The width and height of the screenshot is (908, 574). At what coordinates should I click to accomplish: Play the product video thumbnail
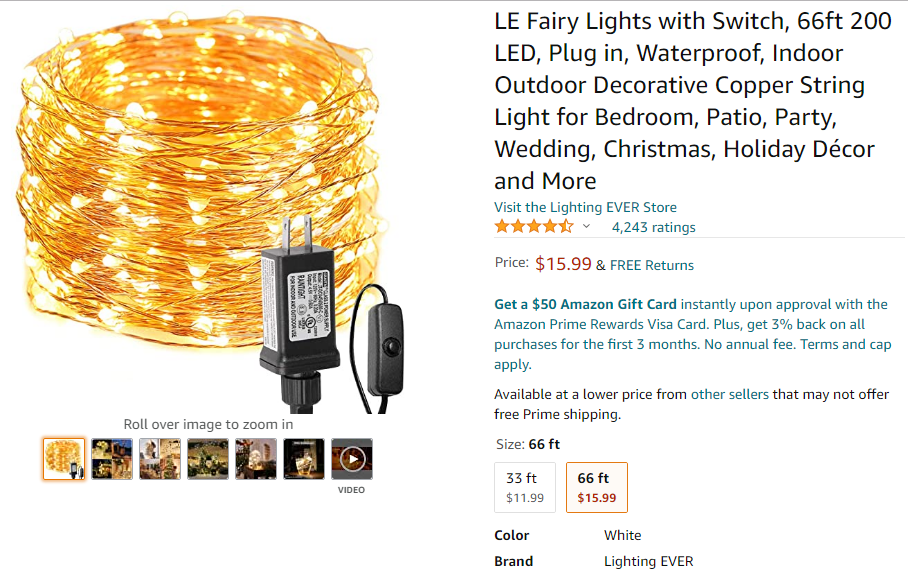pos(352,459)
